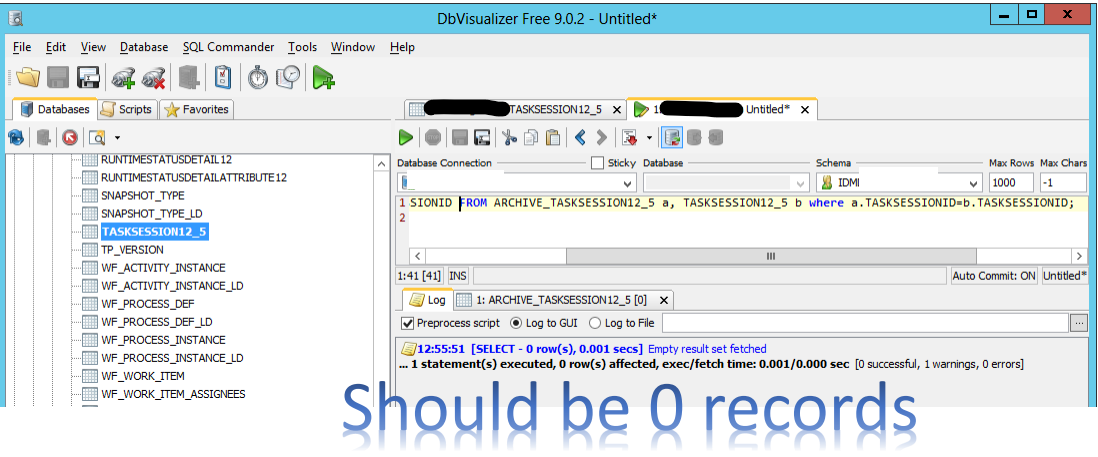Toggle the highlighted auto commit database icon
This screenshot has height=457, width=1098.
pyautogui.click(x=672, y=137)
